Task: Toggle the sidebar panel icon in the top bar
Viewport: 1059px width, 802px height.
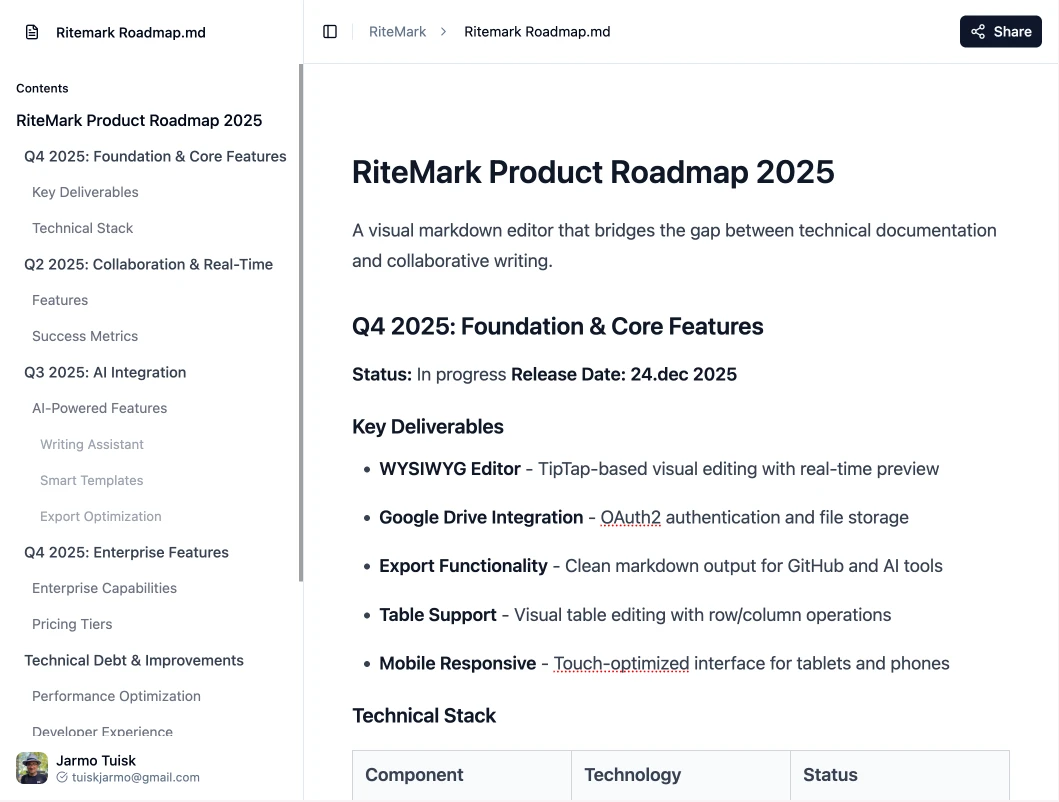Action: pyautogui.click(x=330, y=31)
